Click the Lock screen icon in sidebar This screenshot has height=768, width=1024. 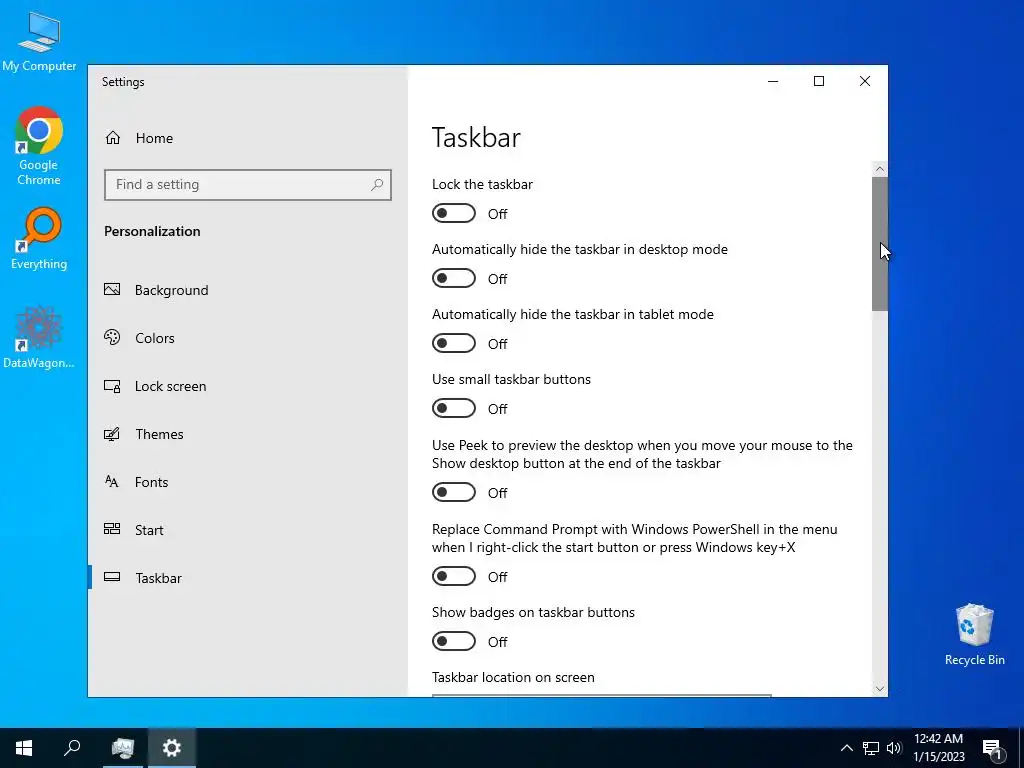point(112,386)
